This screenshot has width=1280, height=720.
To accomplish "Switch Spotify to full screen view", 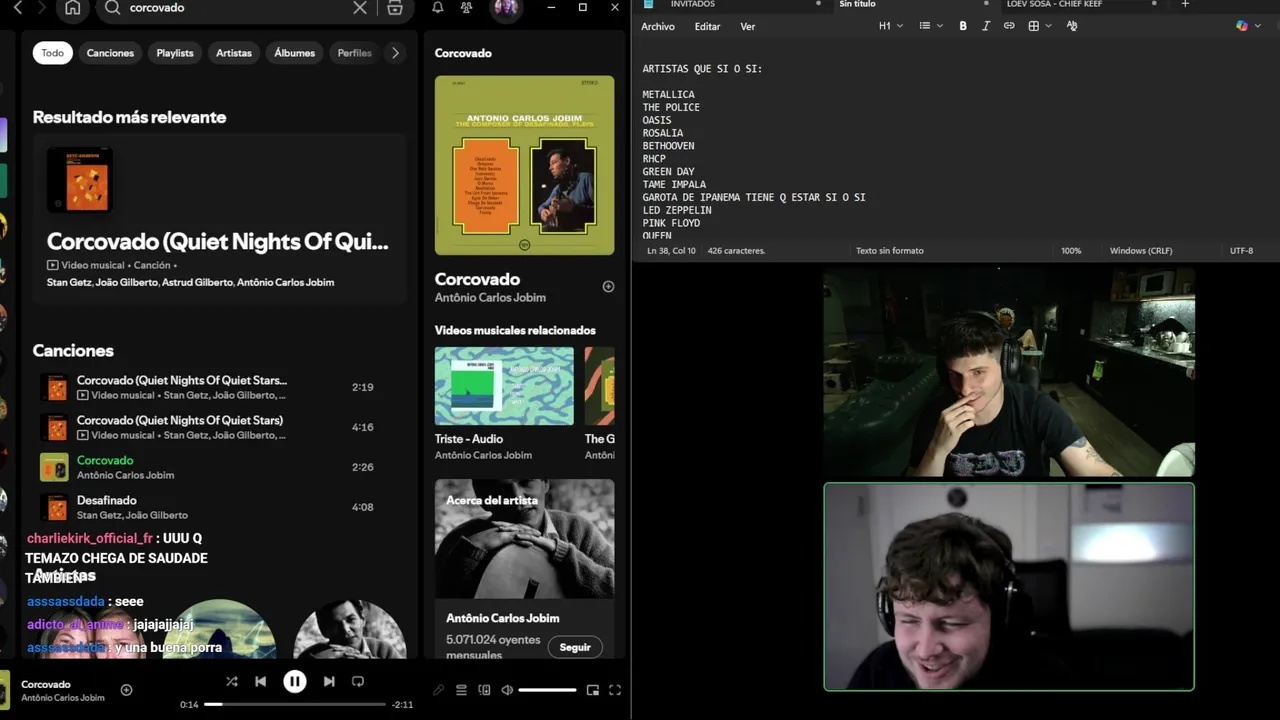I will [615, 690].
